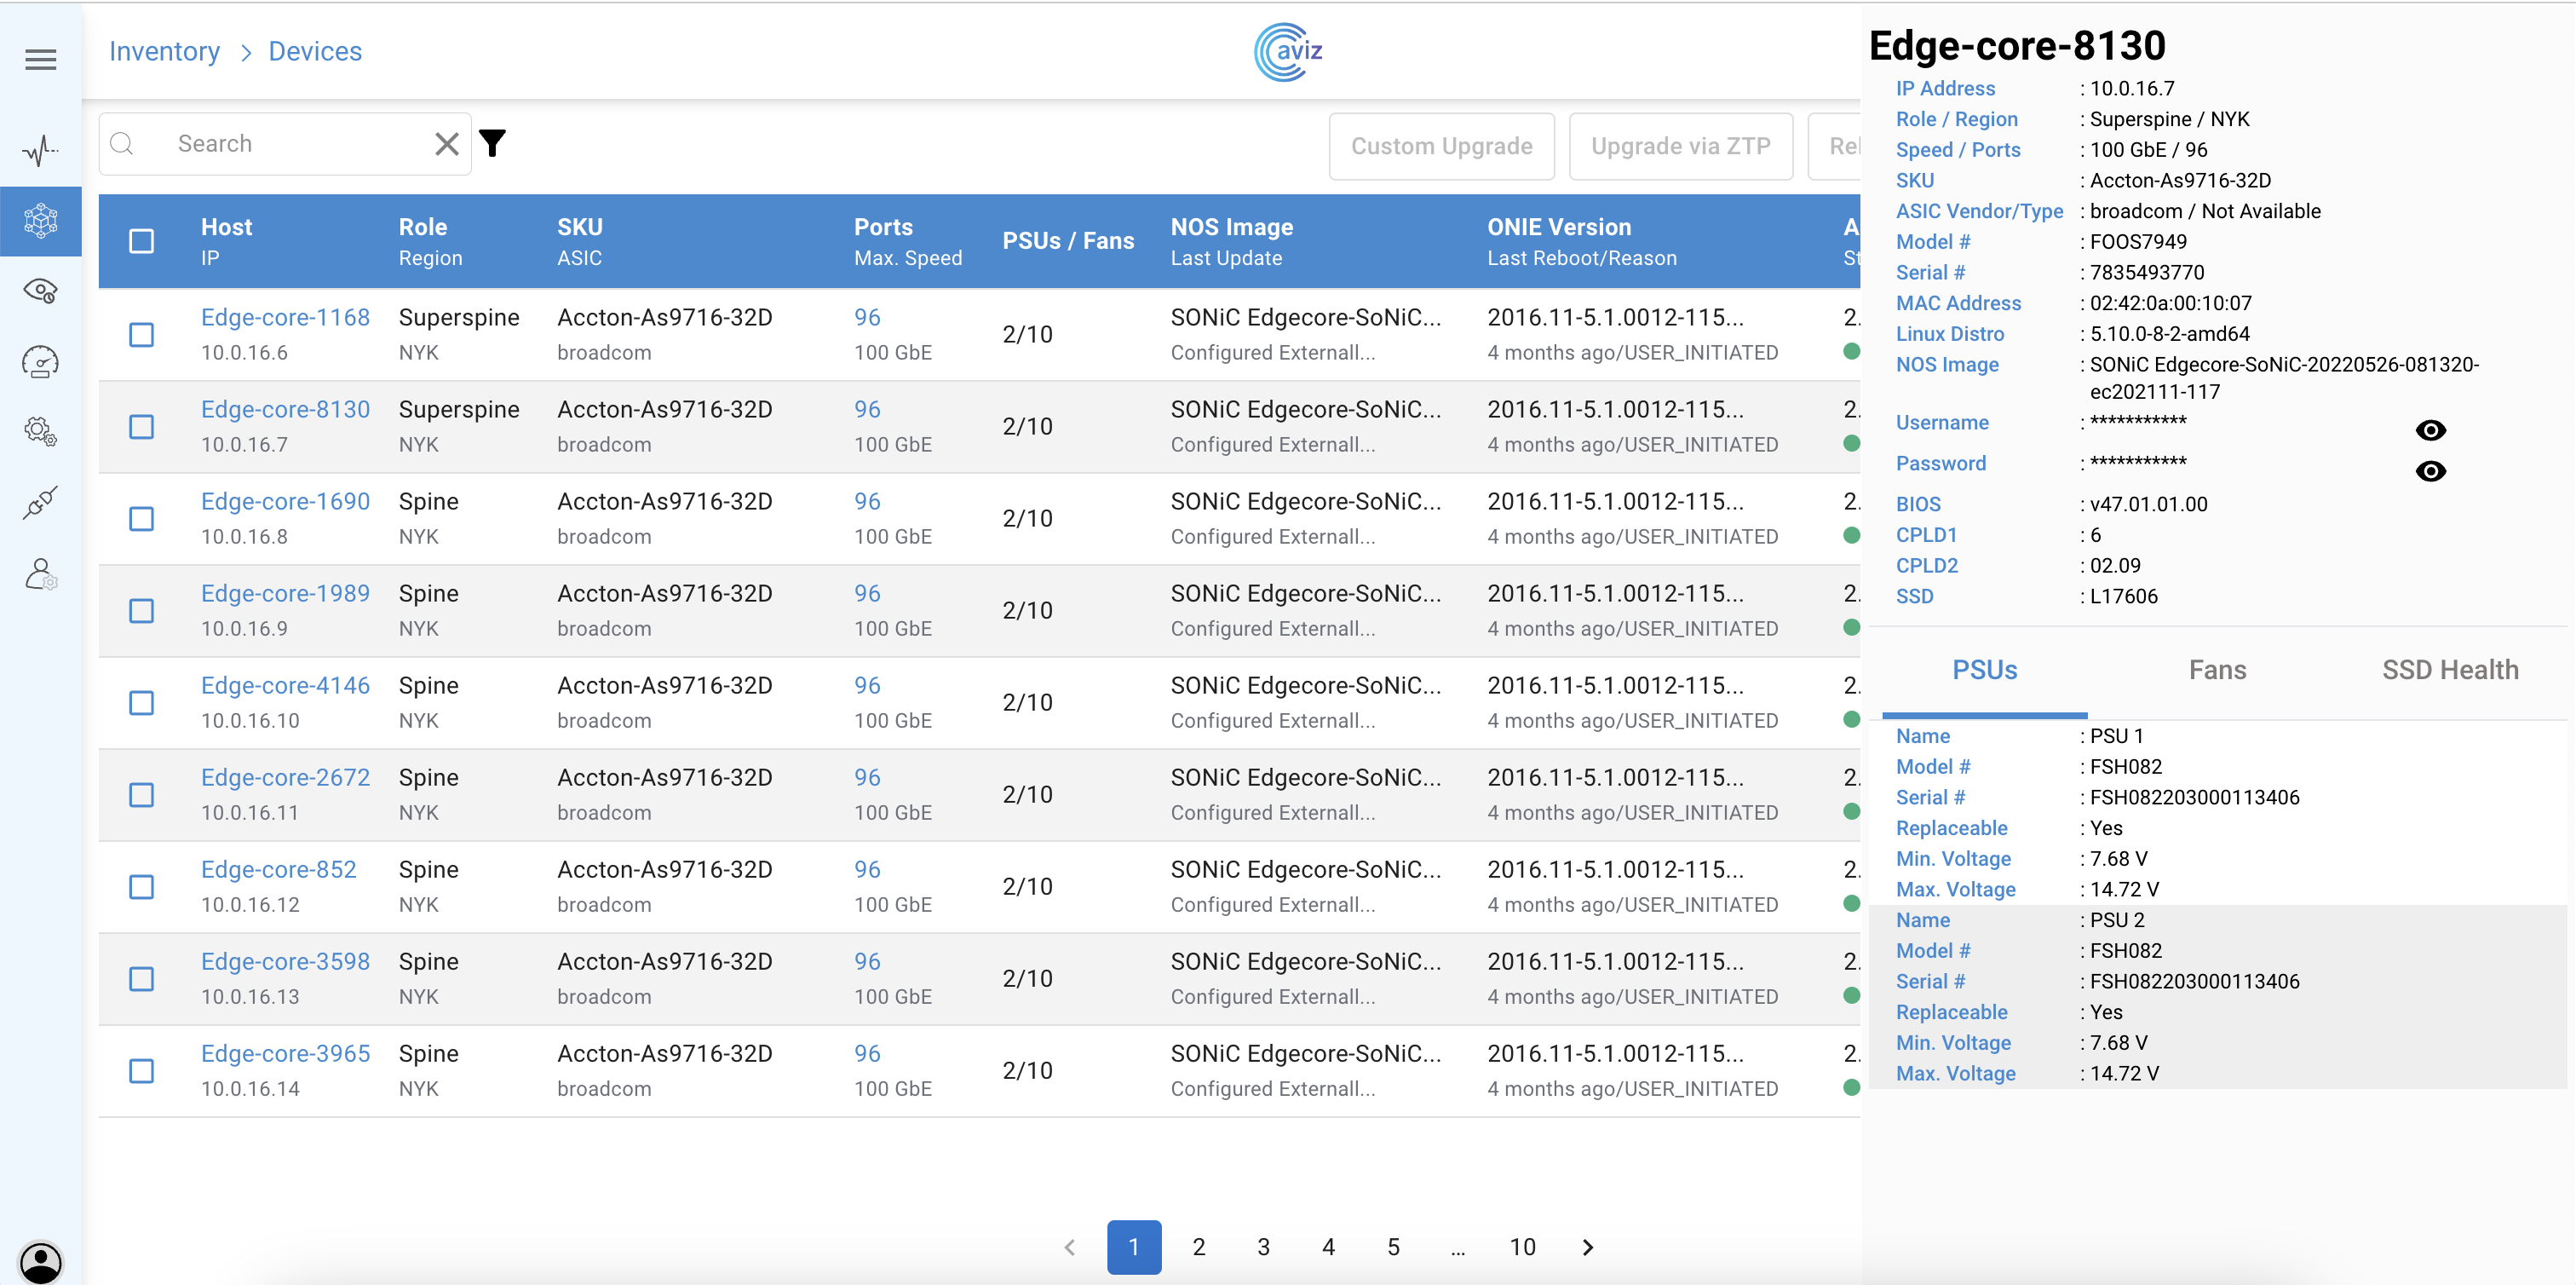
Task: Open the Edge-core-1690 host link
Action: [285, 502]
